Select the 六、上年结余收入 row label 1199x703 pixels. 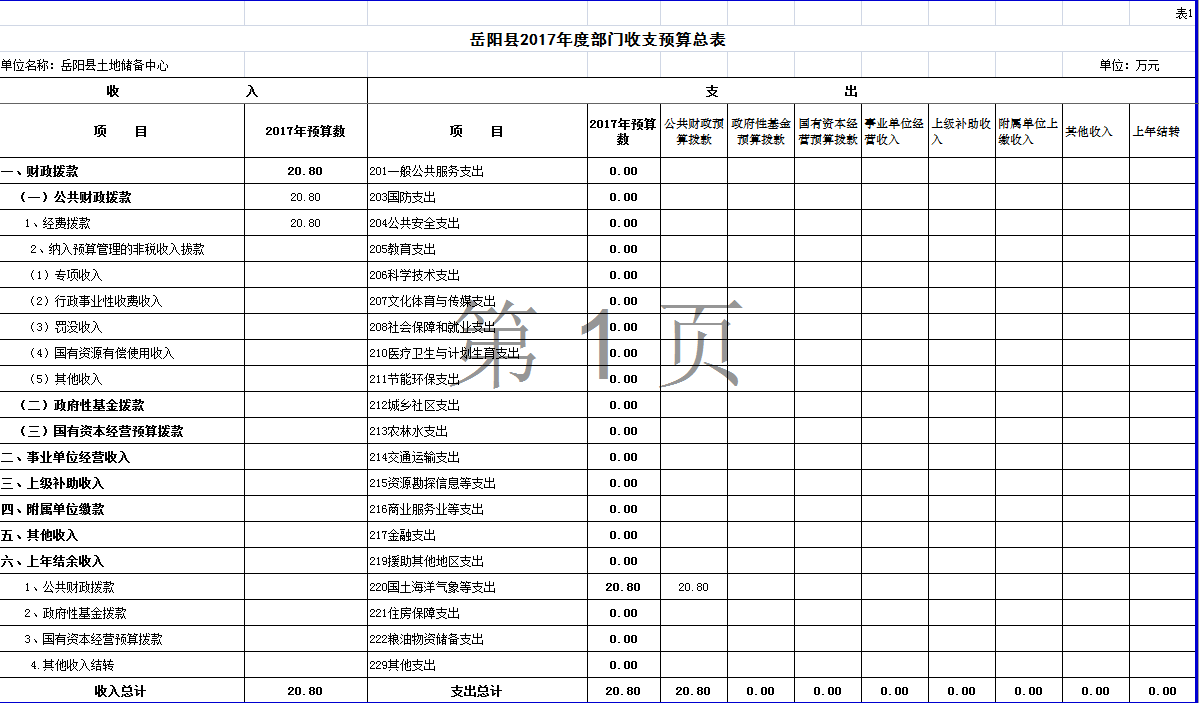[x=52, y=561]
